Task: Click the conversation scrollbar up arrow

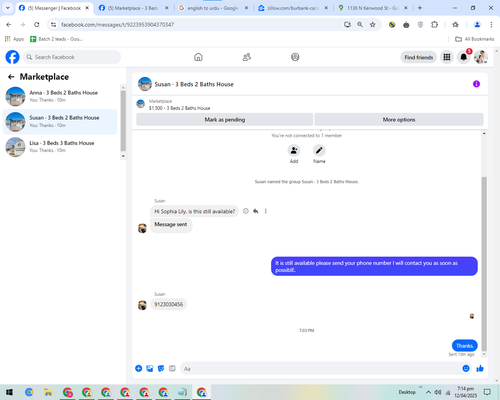Action: [x=484, y=134]
